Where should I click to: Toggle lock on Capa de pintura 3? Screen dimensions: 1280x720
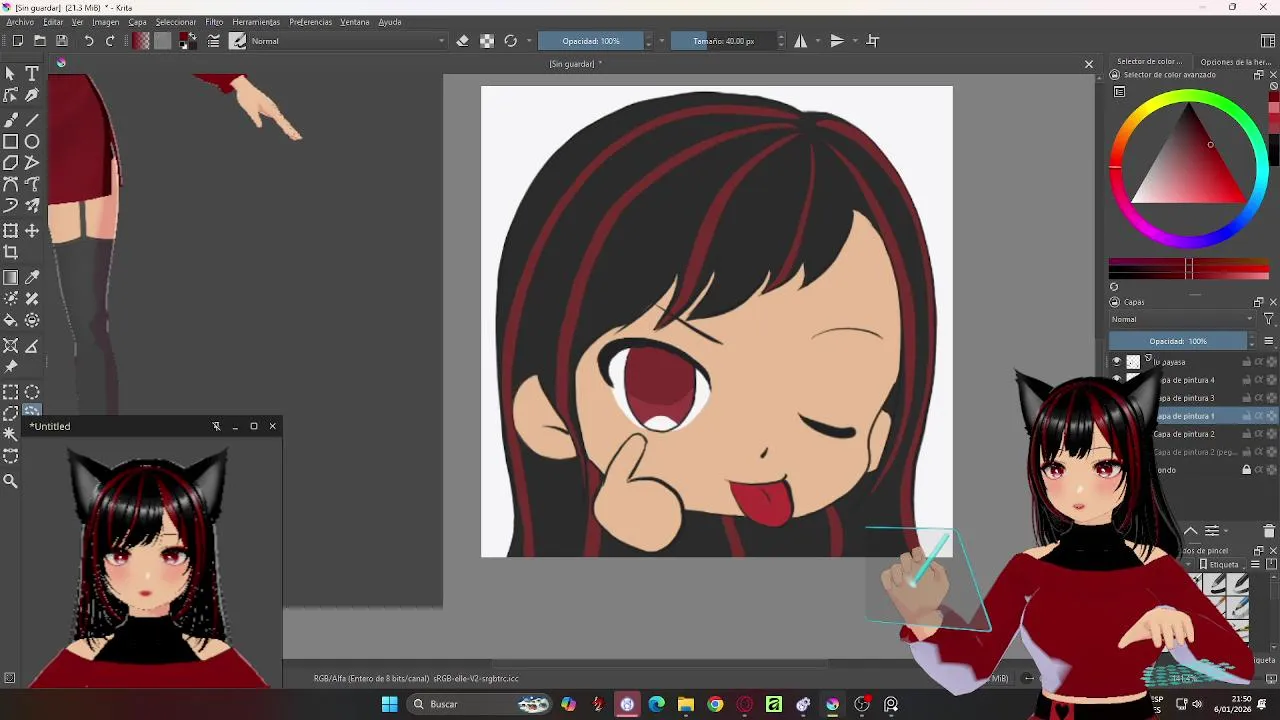point(1247,398)
